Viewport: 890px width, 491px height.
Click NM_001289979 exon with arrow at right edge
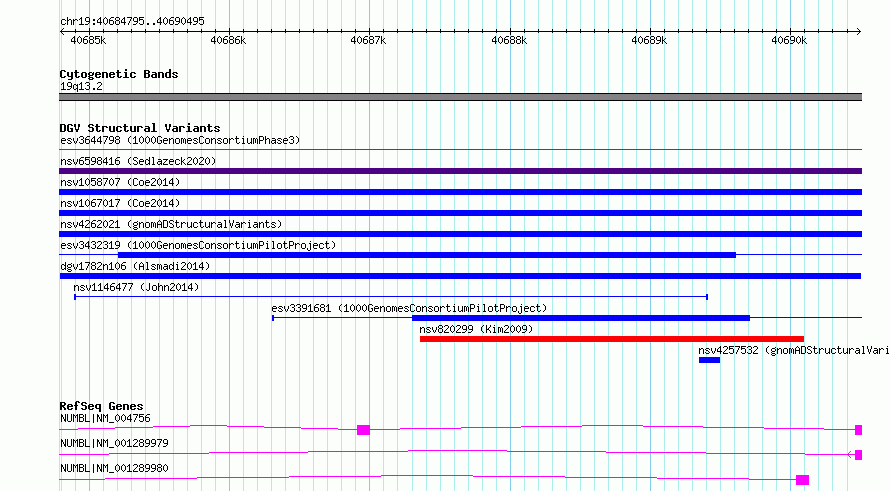tap(858, 455)
